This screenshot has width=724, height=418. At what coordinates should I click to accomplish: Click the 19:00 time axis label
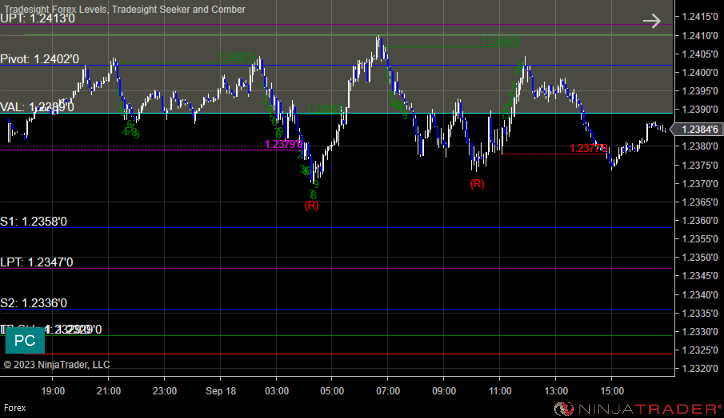tap(53, 391)
